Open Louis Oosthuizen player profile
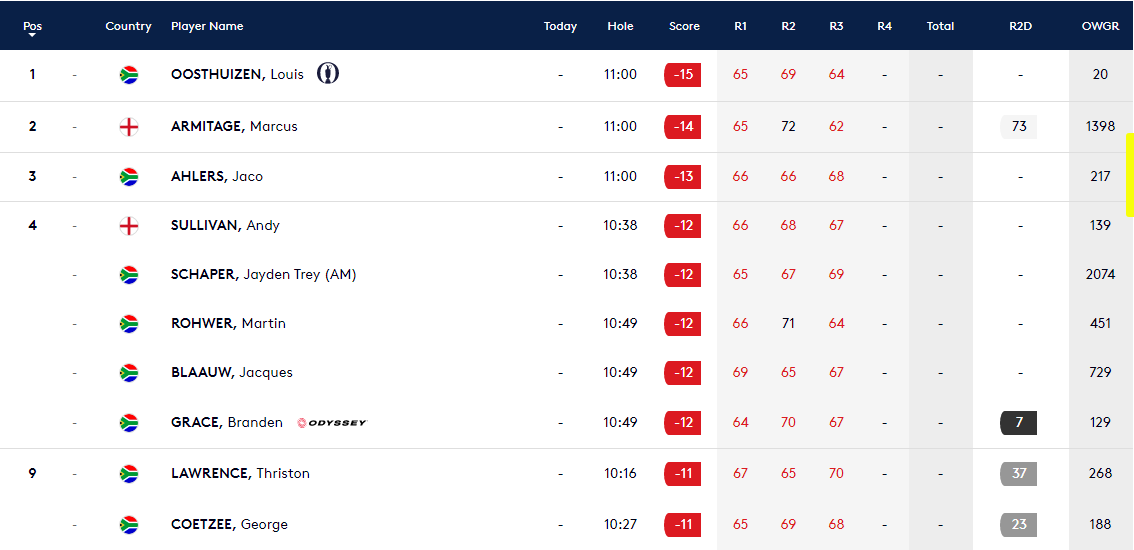Viewport: 1134px width, 550px height. [237, 74]
